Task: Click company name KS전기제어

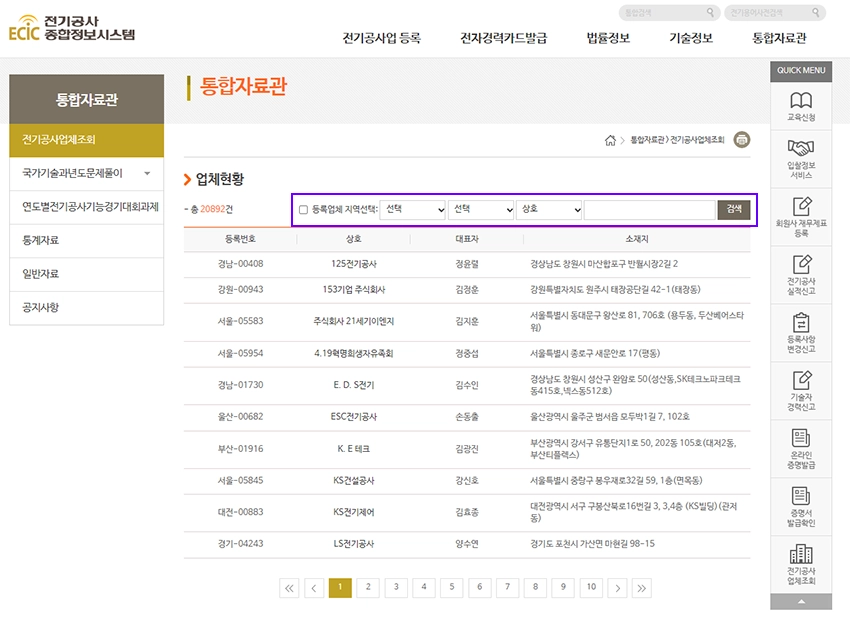Action: (353, 512)
